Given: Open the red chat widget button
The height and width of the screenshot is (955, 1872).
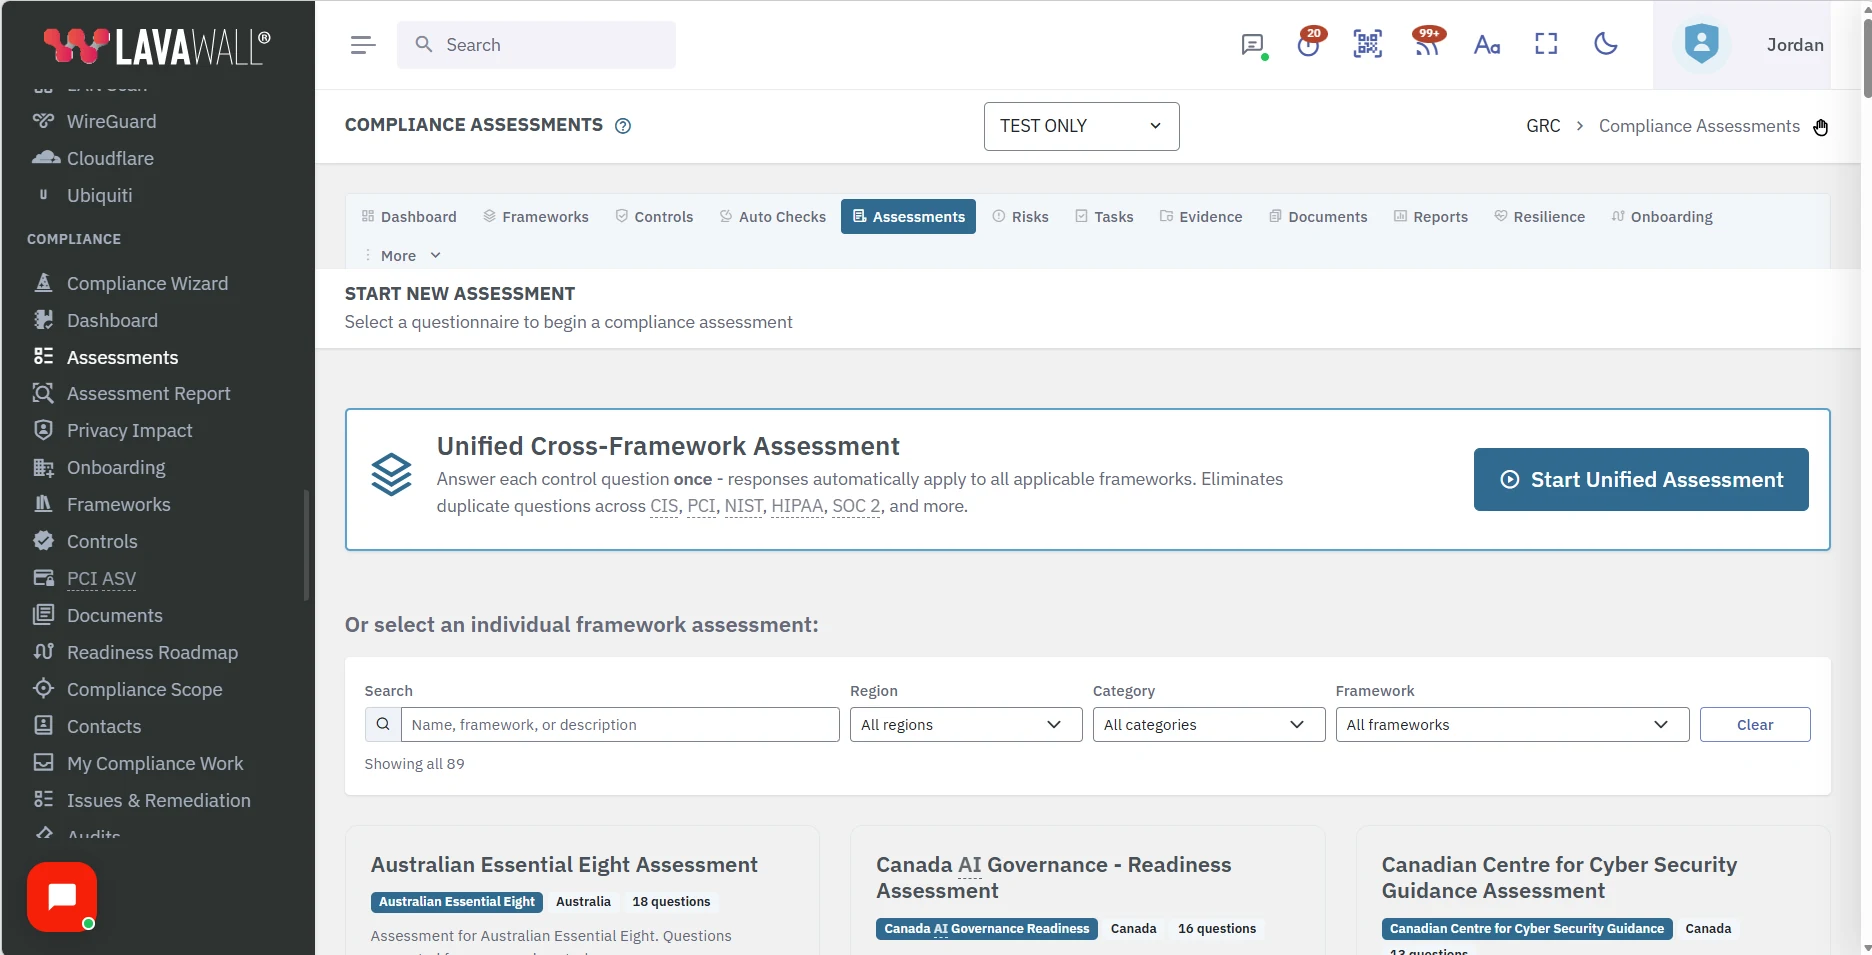Looking at the screenshot, I should point(62,897).
